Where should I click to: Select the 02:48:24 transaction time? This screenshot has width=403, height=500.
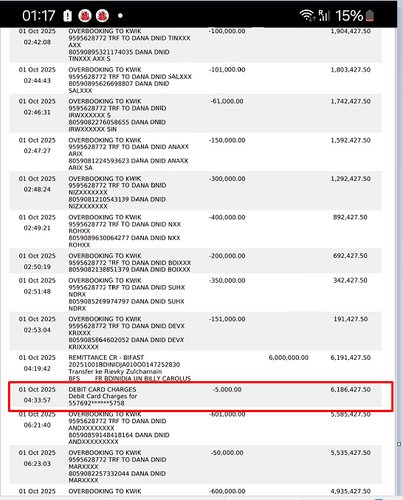coord(37,189)
